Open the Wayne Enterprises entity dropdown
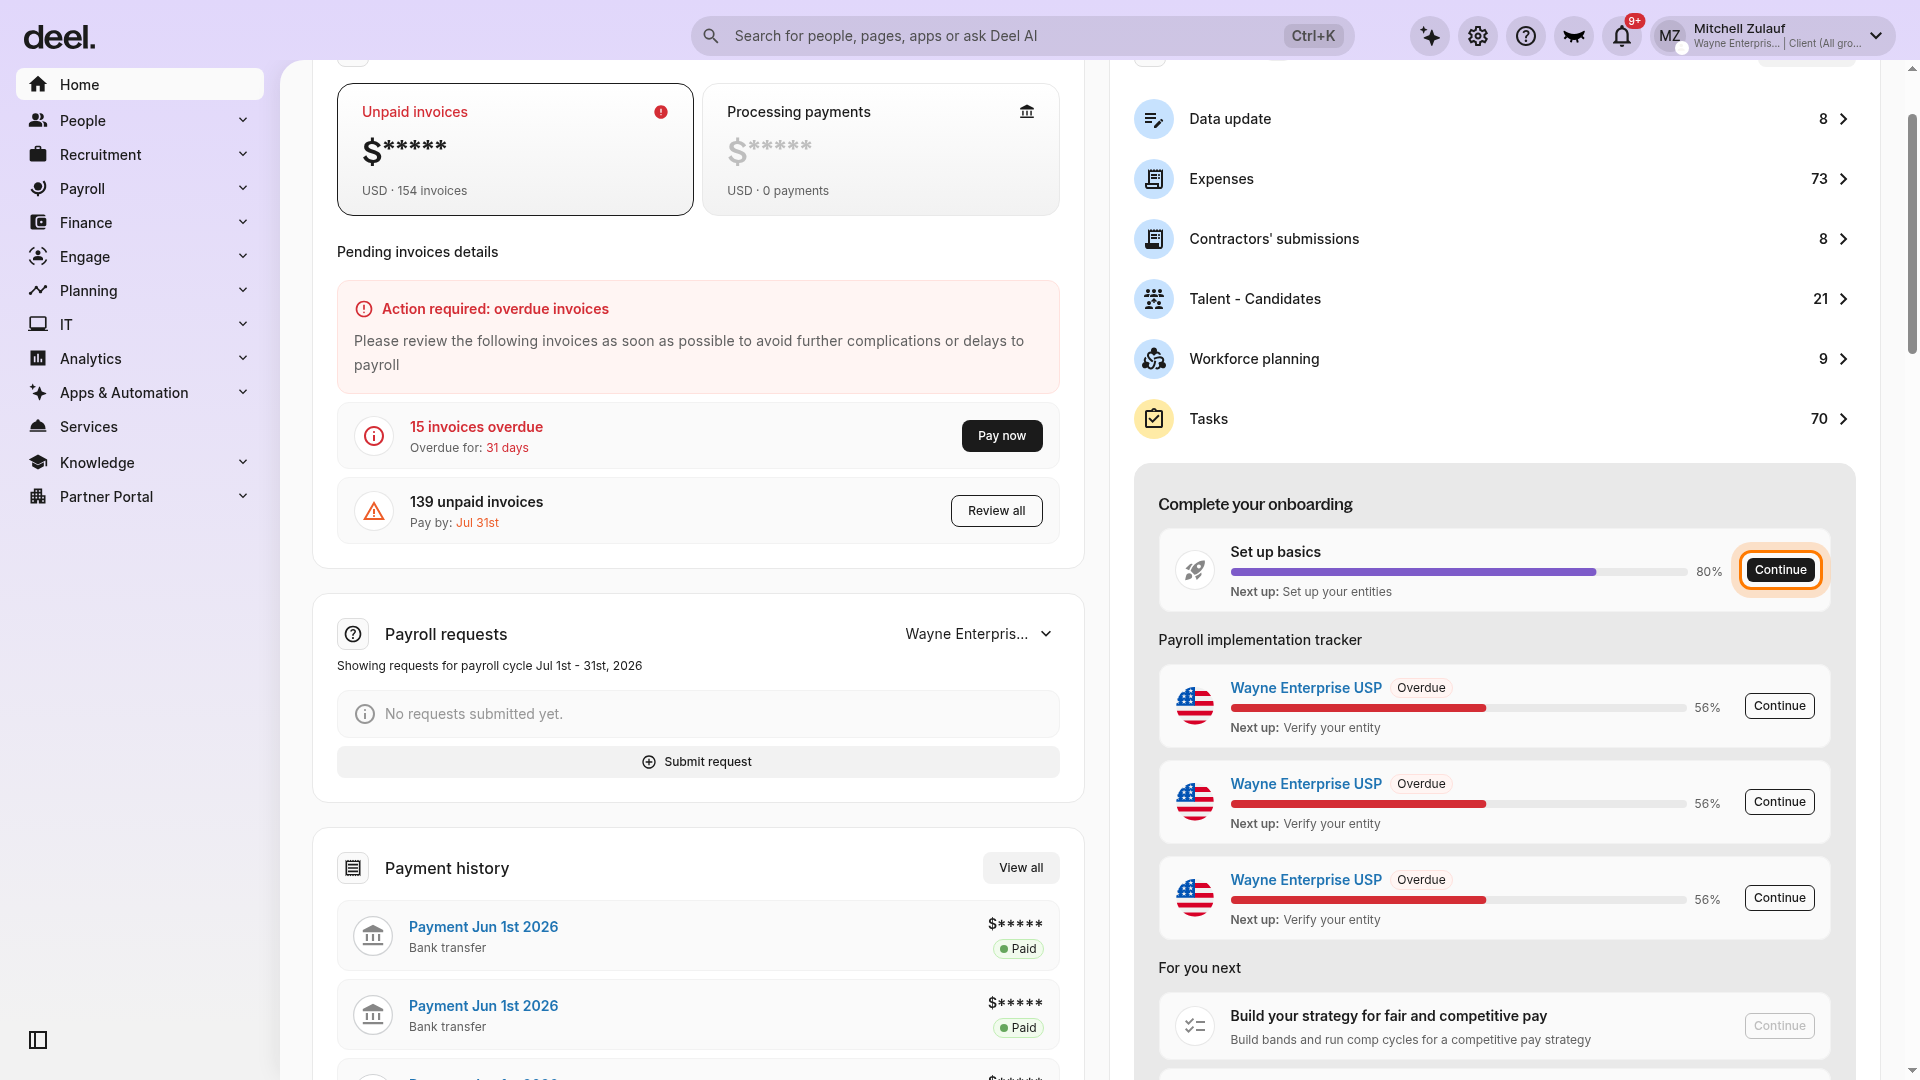1920x1080 pixels. click(x=979, y=634)
